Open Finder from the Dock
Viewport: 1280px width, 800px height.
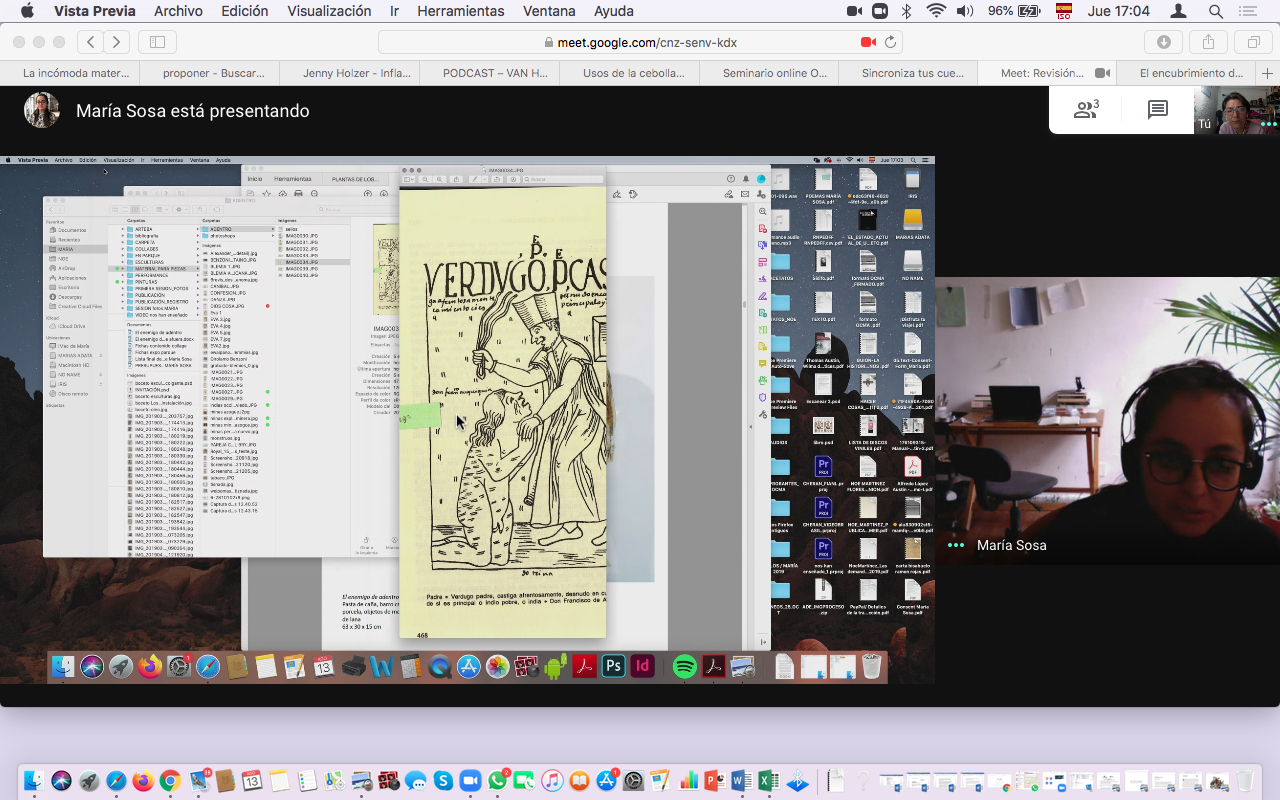(x=34, y=780)
